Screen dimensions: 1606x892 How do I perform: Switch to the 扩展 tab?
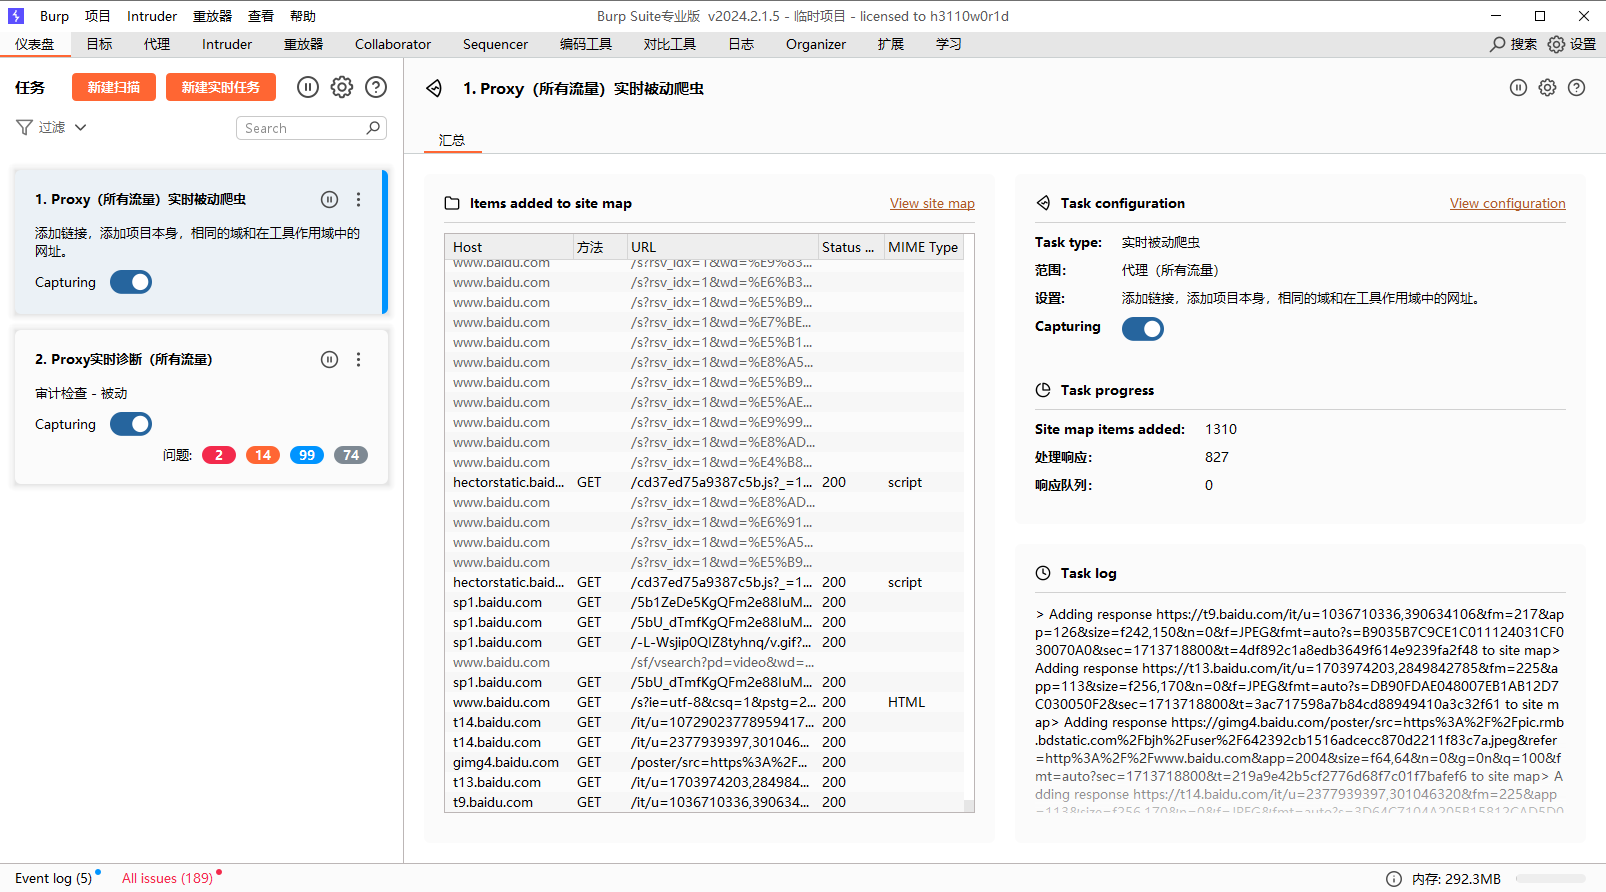(891, 44)
